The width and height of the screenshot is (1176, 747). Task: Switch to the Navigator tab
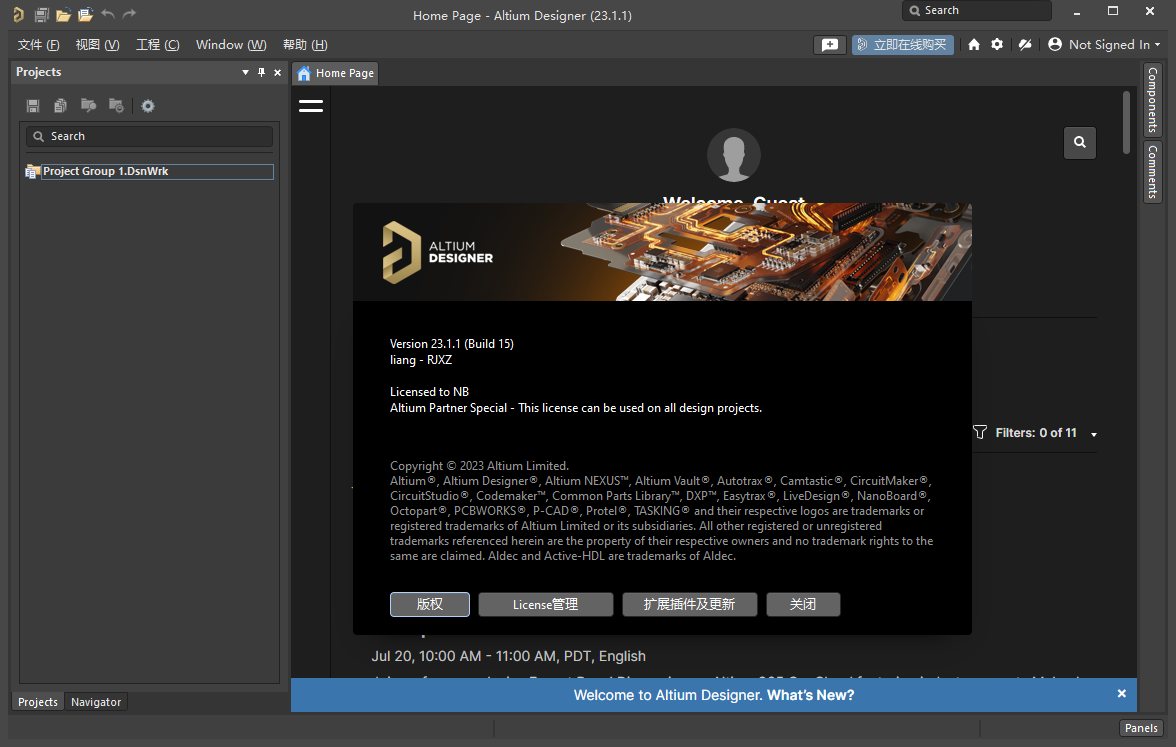(96, 702)
